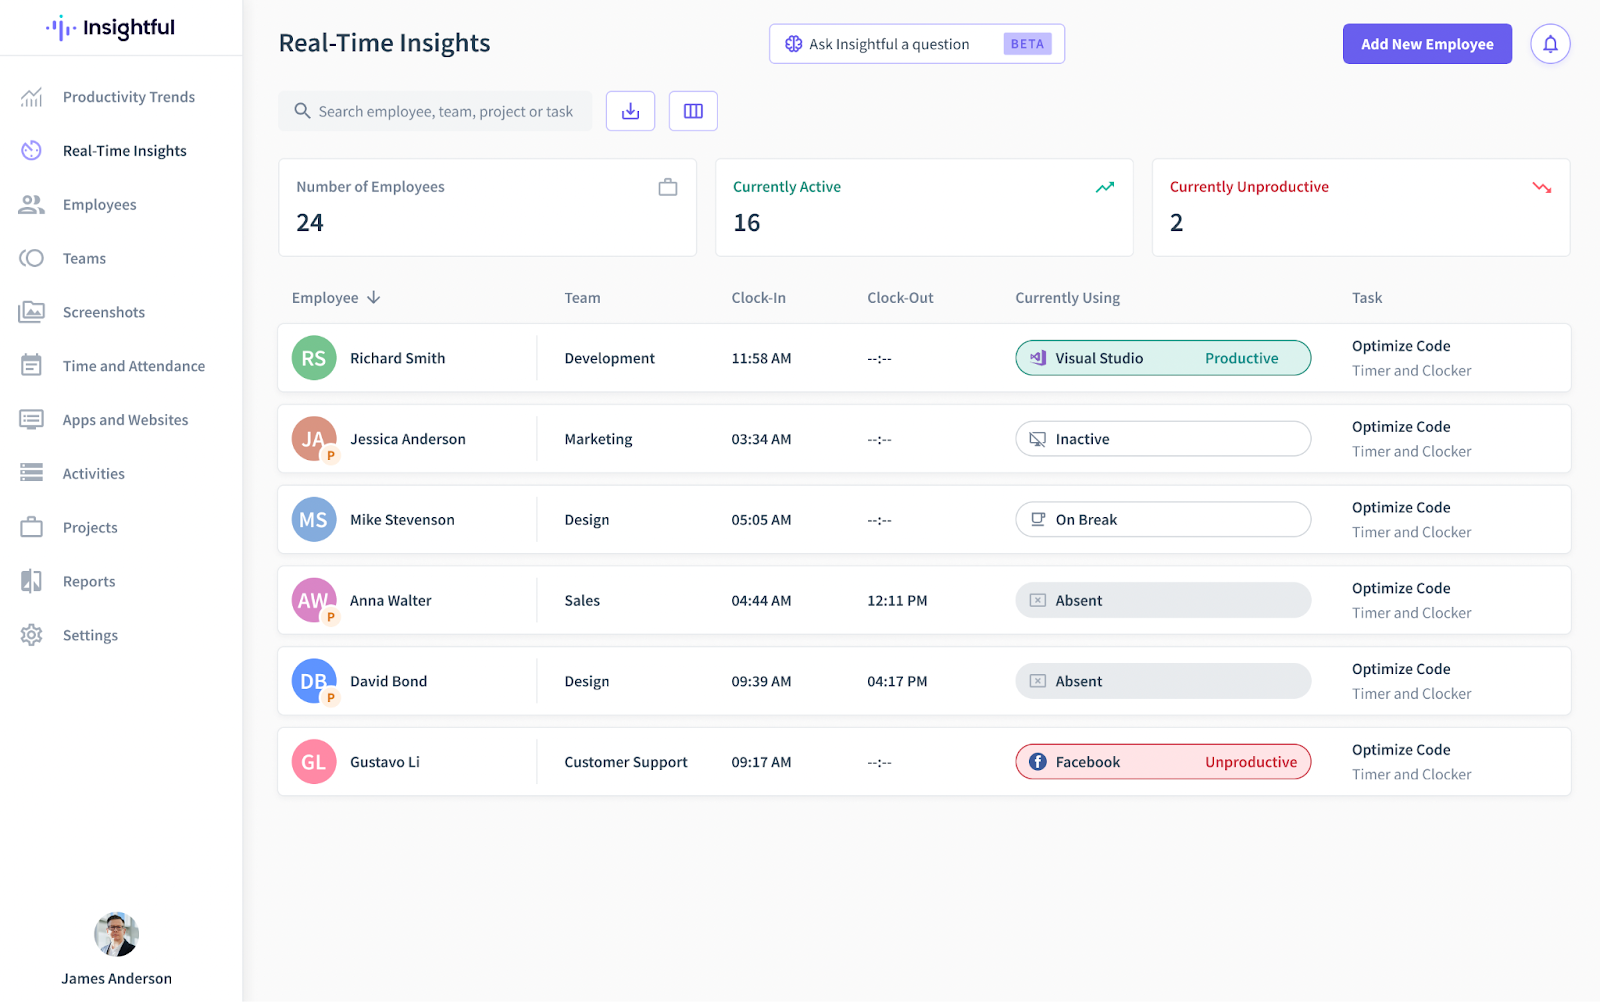Click Ask Insightful a question button
Image resolution: width=1600 pixels, height=1002 pixels.
[x=916, y=44]
